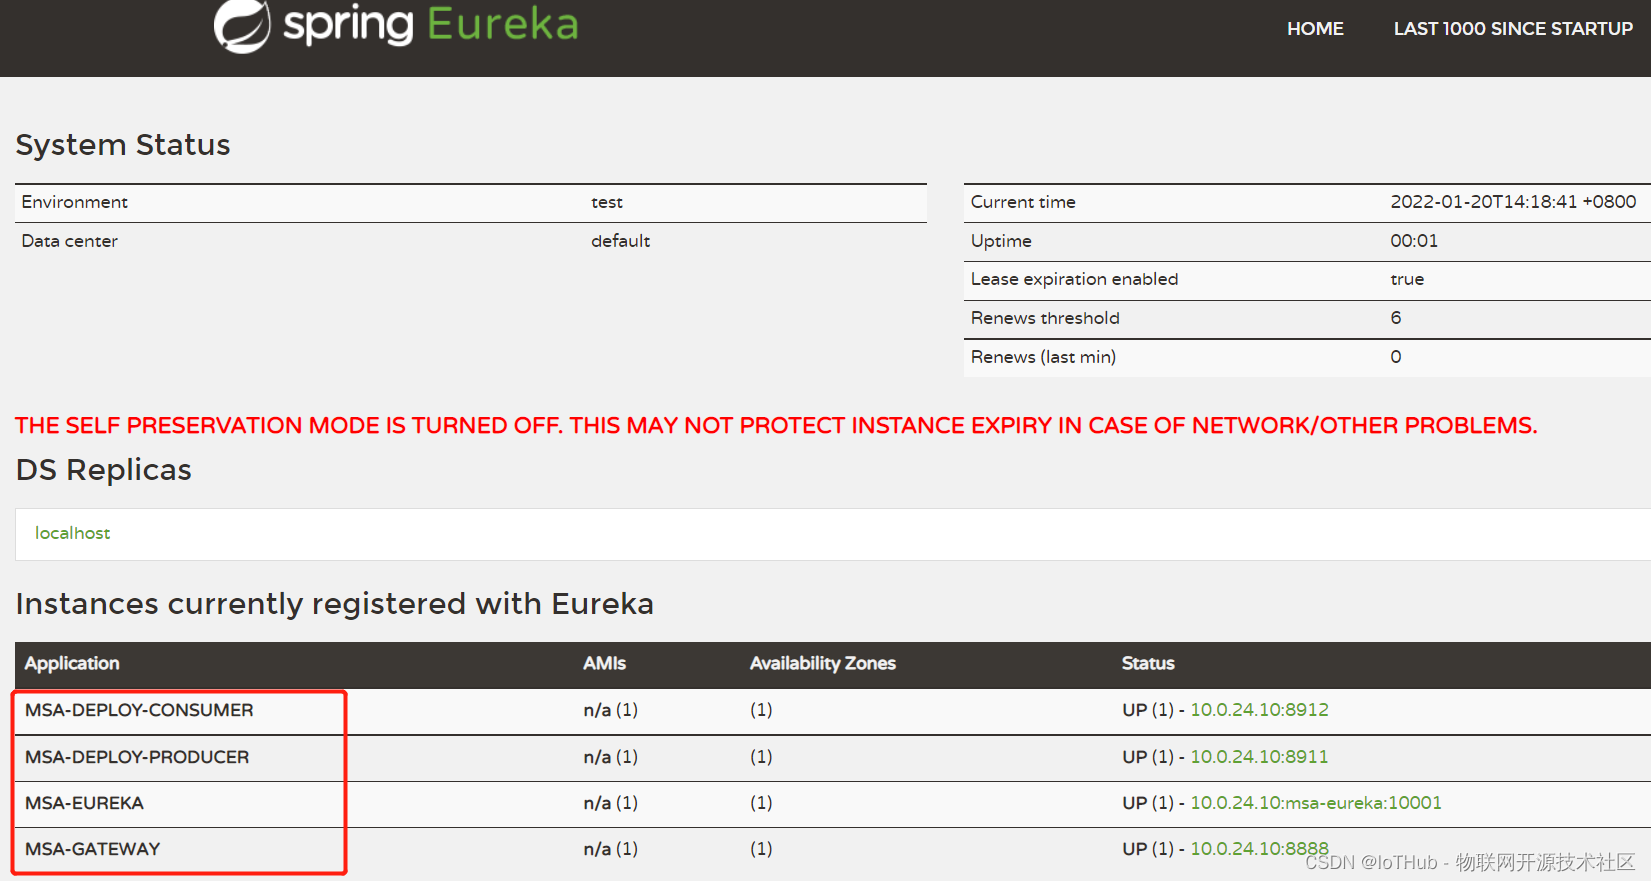The height and width of the screenshot is (881, 1651).
Task: Click the System Status heading
Action: (123, 145)
